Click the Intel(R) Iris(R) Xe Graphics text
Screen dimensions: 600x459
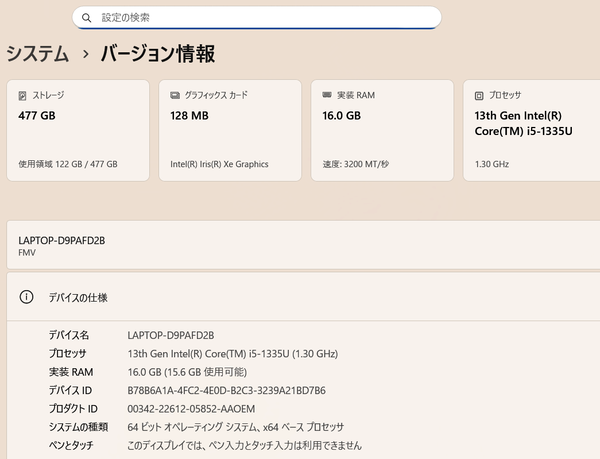tap(219, 164)
